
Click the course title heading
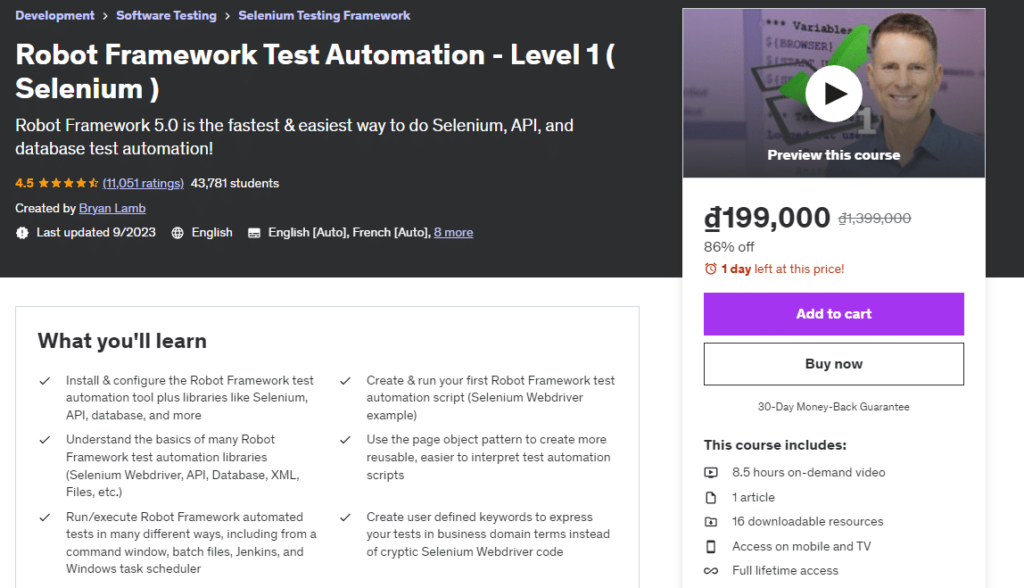pos(315,71)
